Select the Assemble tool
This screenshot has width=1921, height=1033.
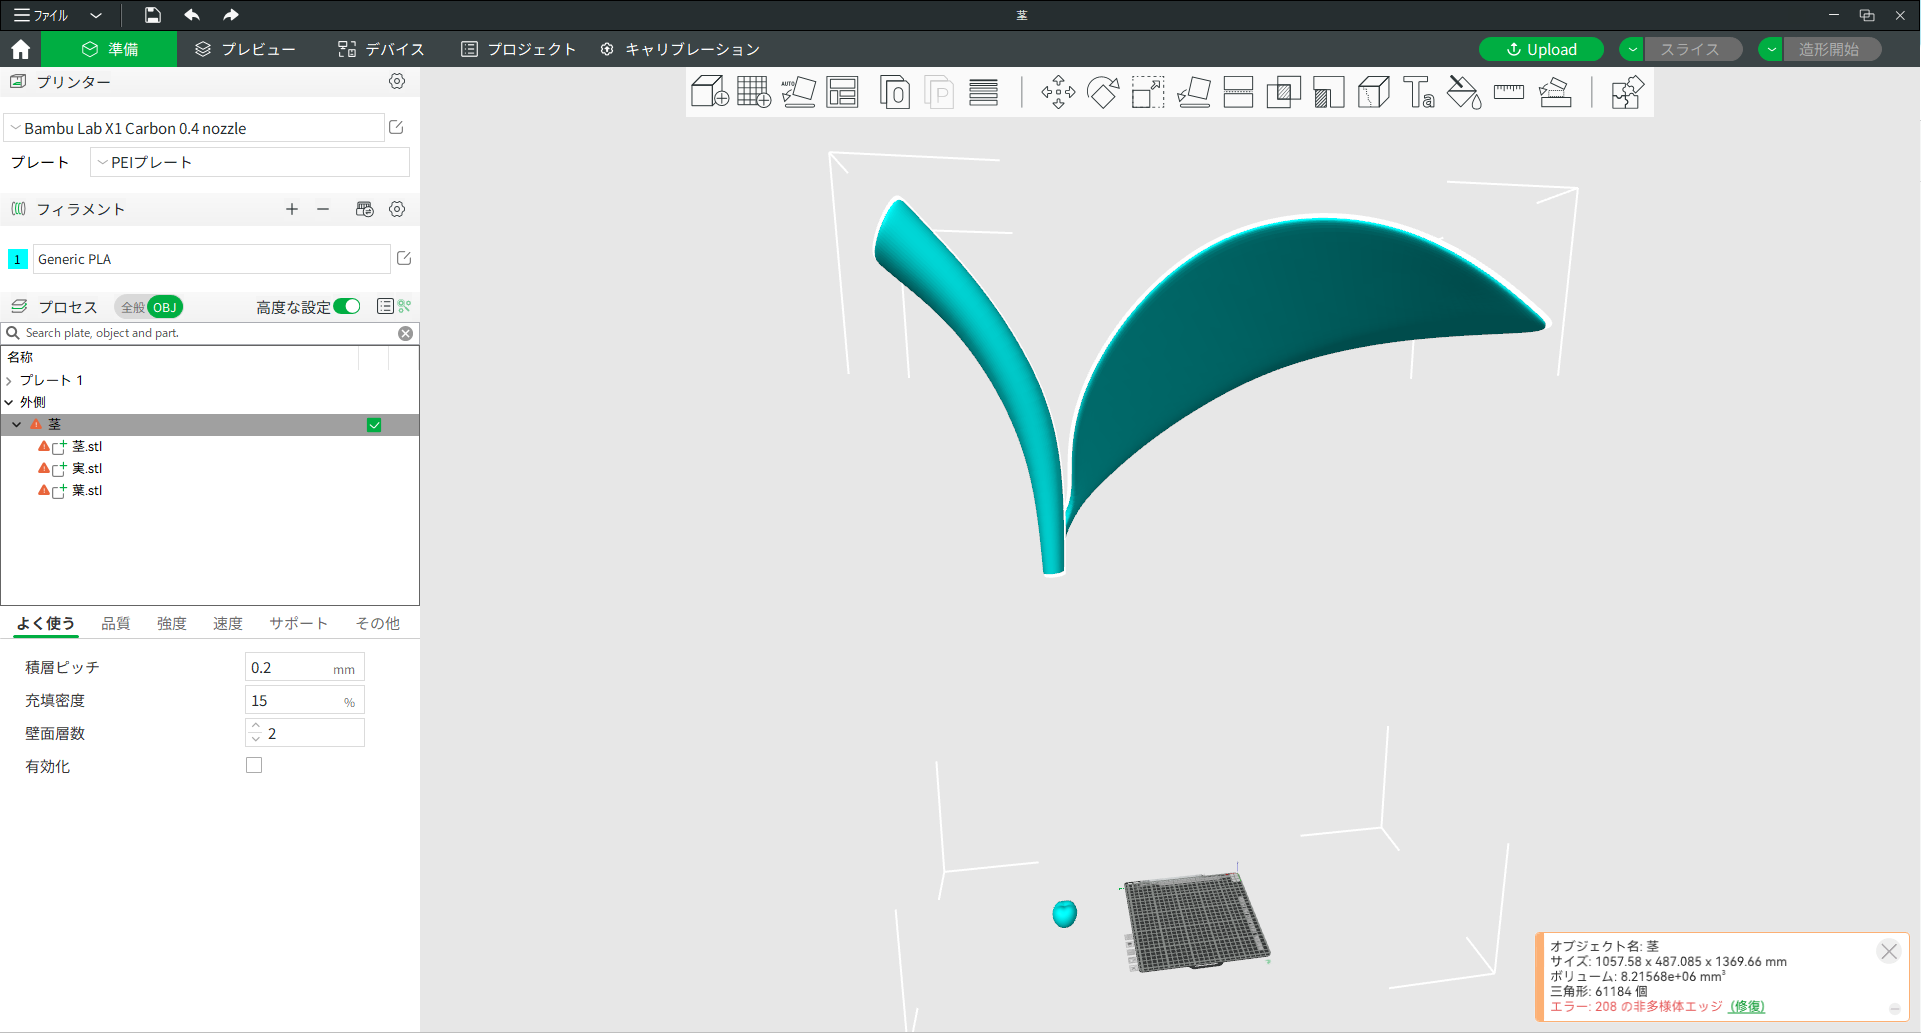pyautogui.click(x=1555, y=93)
